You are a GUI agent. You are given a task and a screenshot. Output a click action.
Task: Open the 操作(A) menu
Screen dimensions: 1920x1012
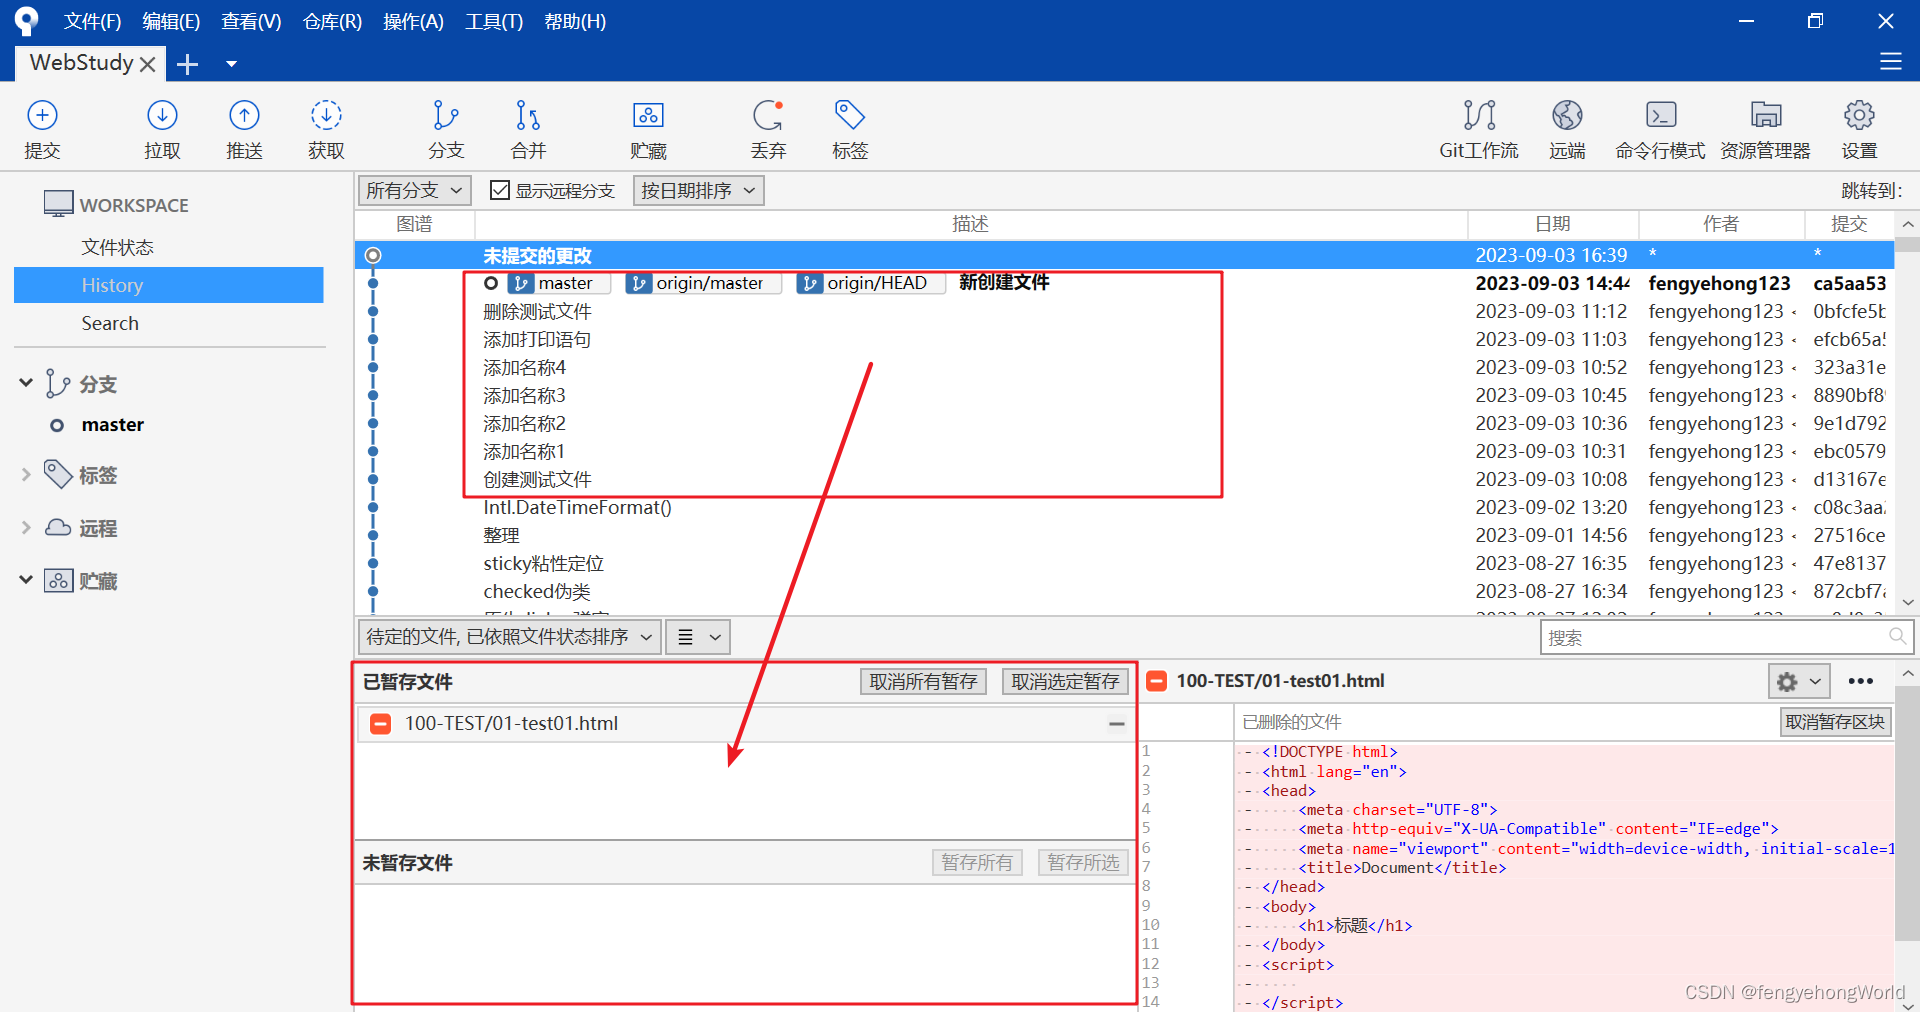pos(413,21)
